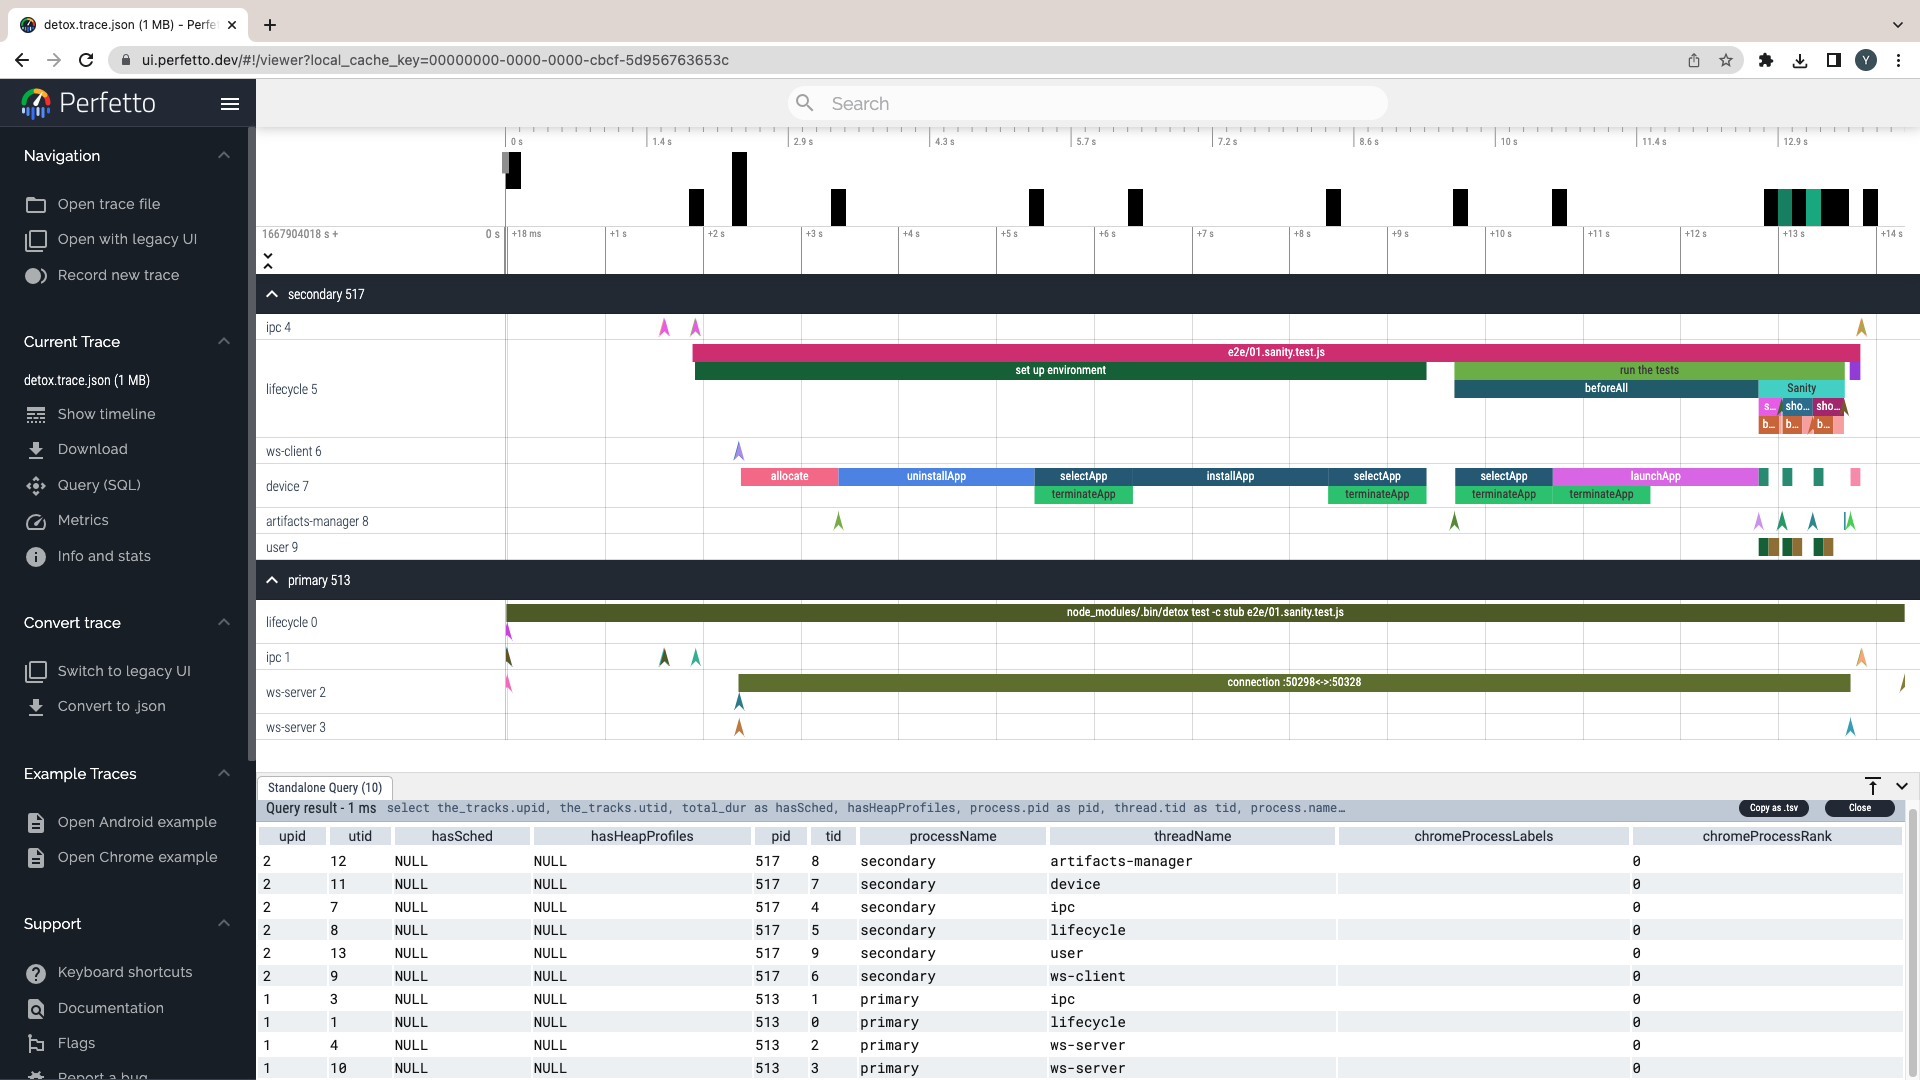Collapse the primary 513 track group
1920x1080 pixels.
(272, 580)
